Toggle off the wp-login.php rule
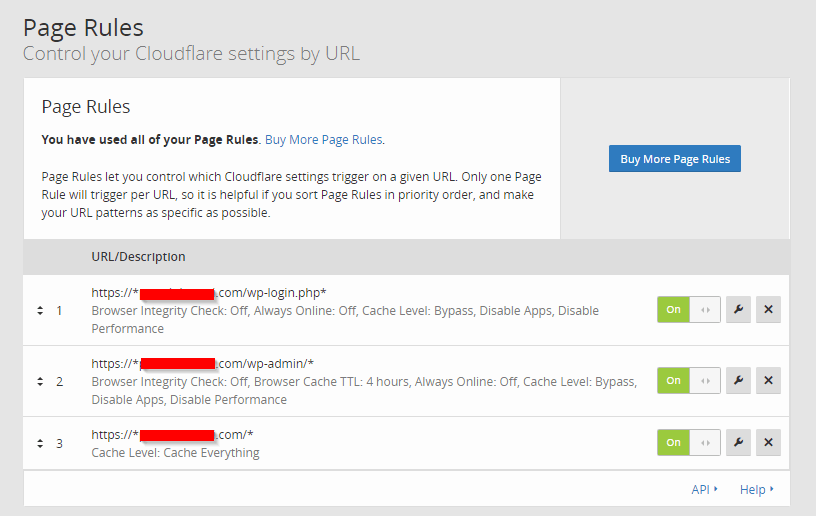Image resolution: width=816 pixels, height=516 pixels. coord(688,310)
